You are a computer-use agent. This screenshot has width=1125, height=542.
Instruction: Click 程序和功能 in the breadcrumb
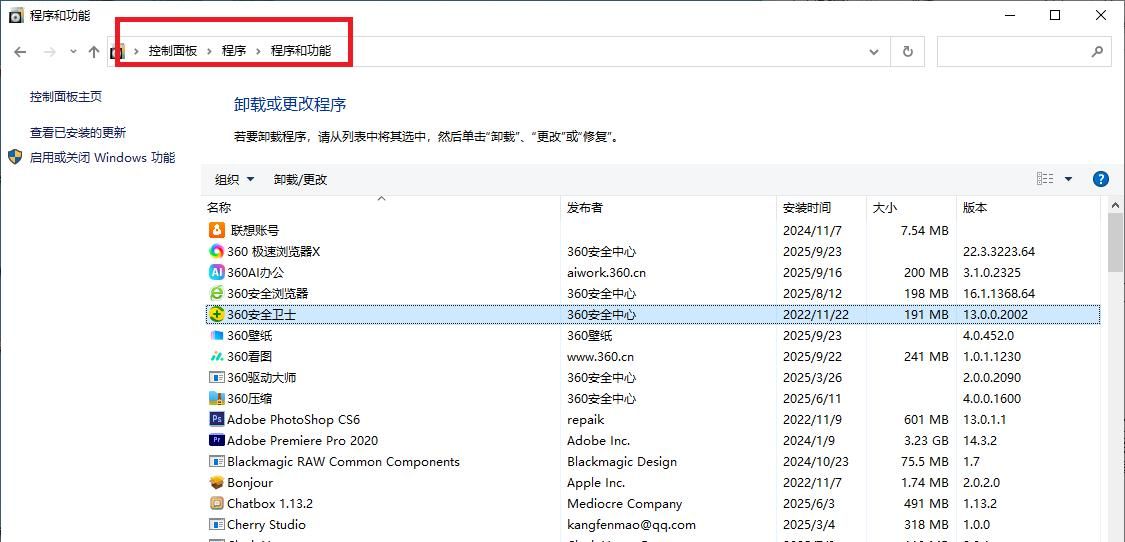tap(301, 51)
